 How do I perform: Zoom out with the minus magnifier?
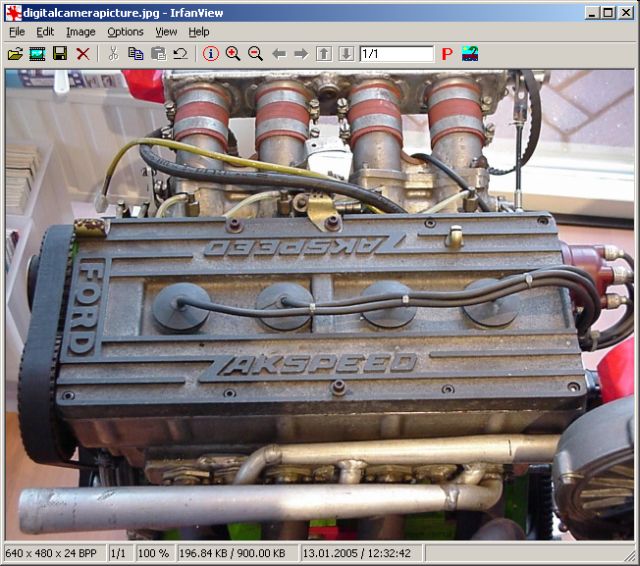click(256, 54)
